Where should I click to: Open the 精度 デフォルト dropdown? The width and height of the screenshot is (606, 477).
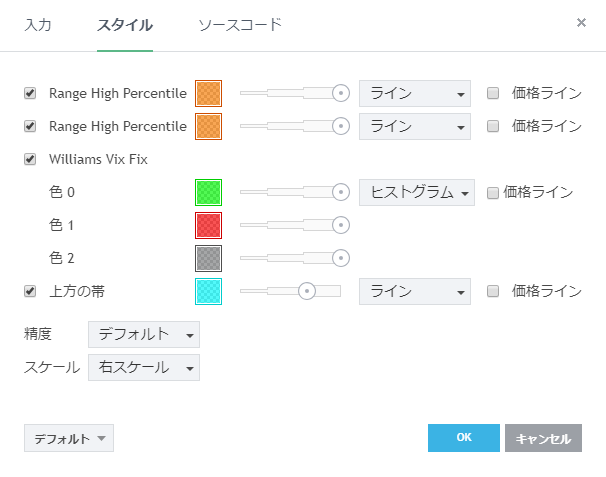[144, 334]
